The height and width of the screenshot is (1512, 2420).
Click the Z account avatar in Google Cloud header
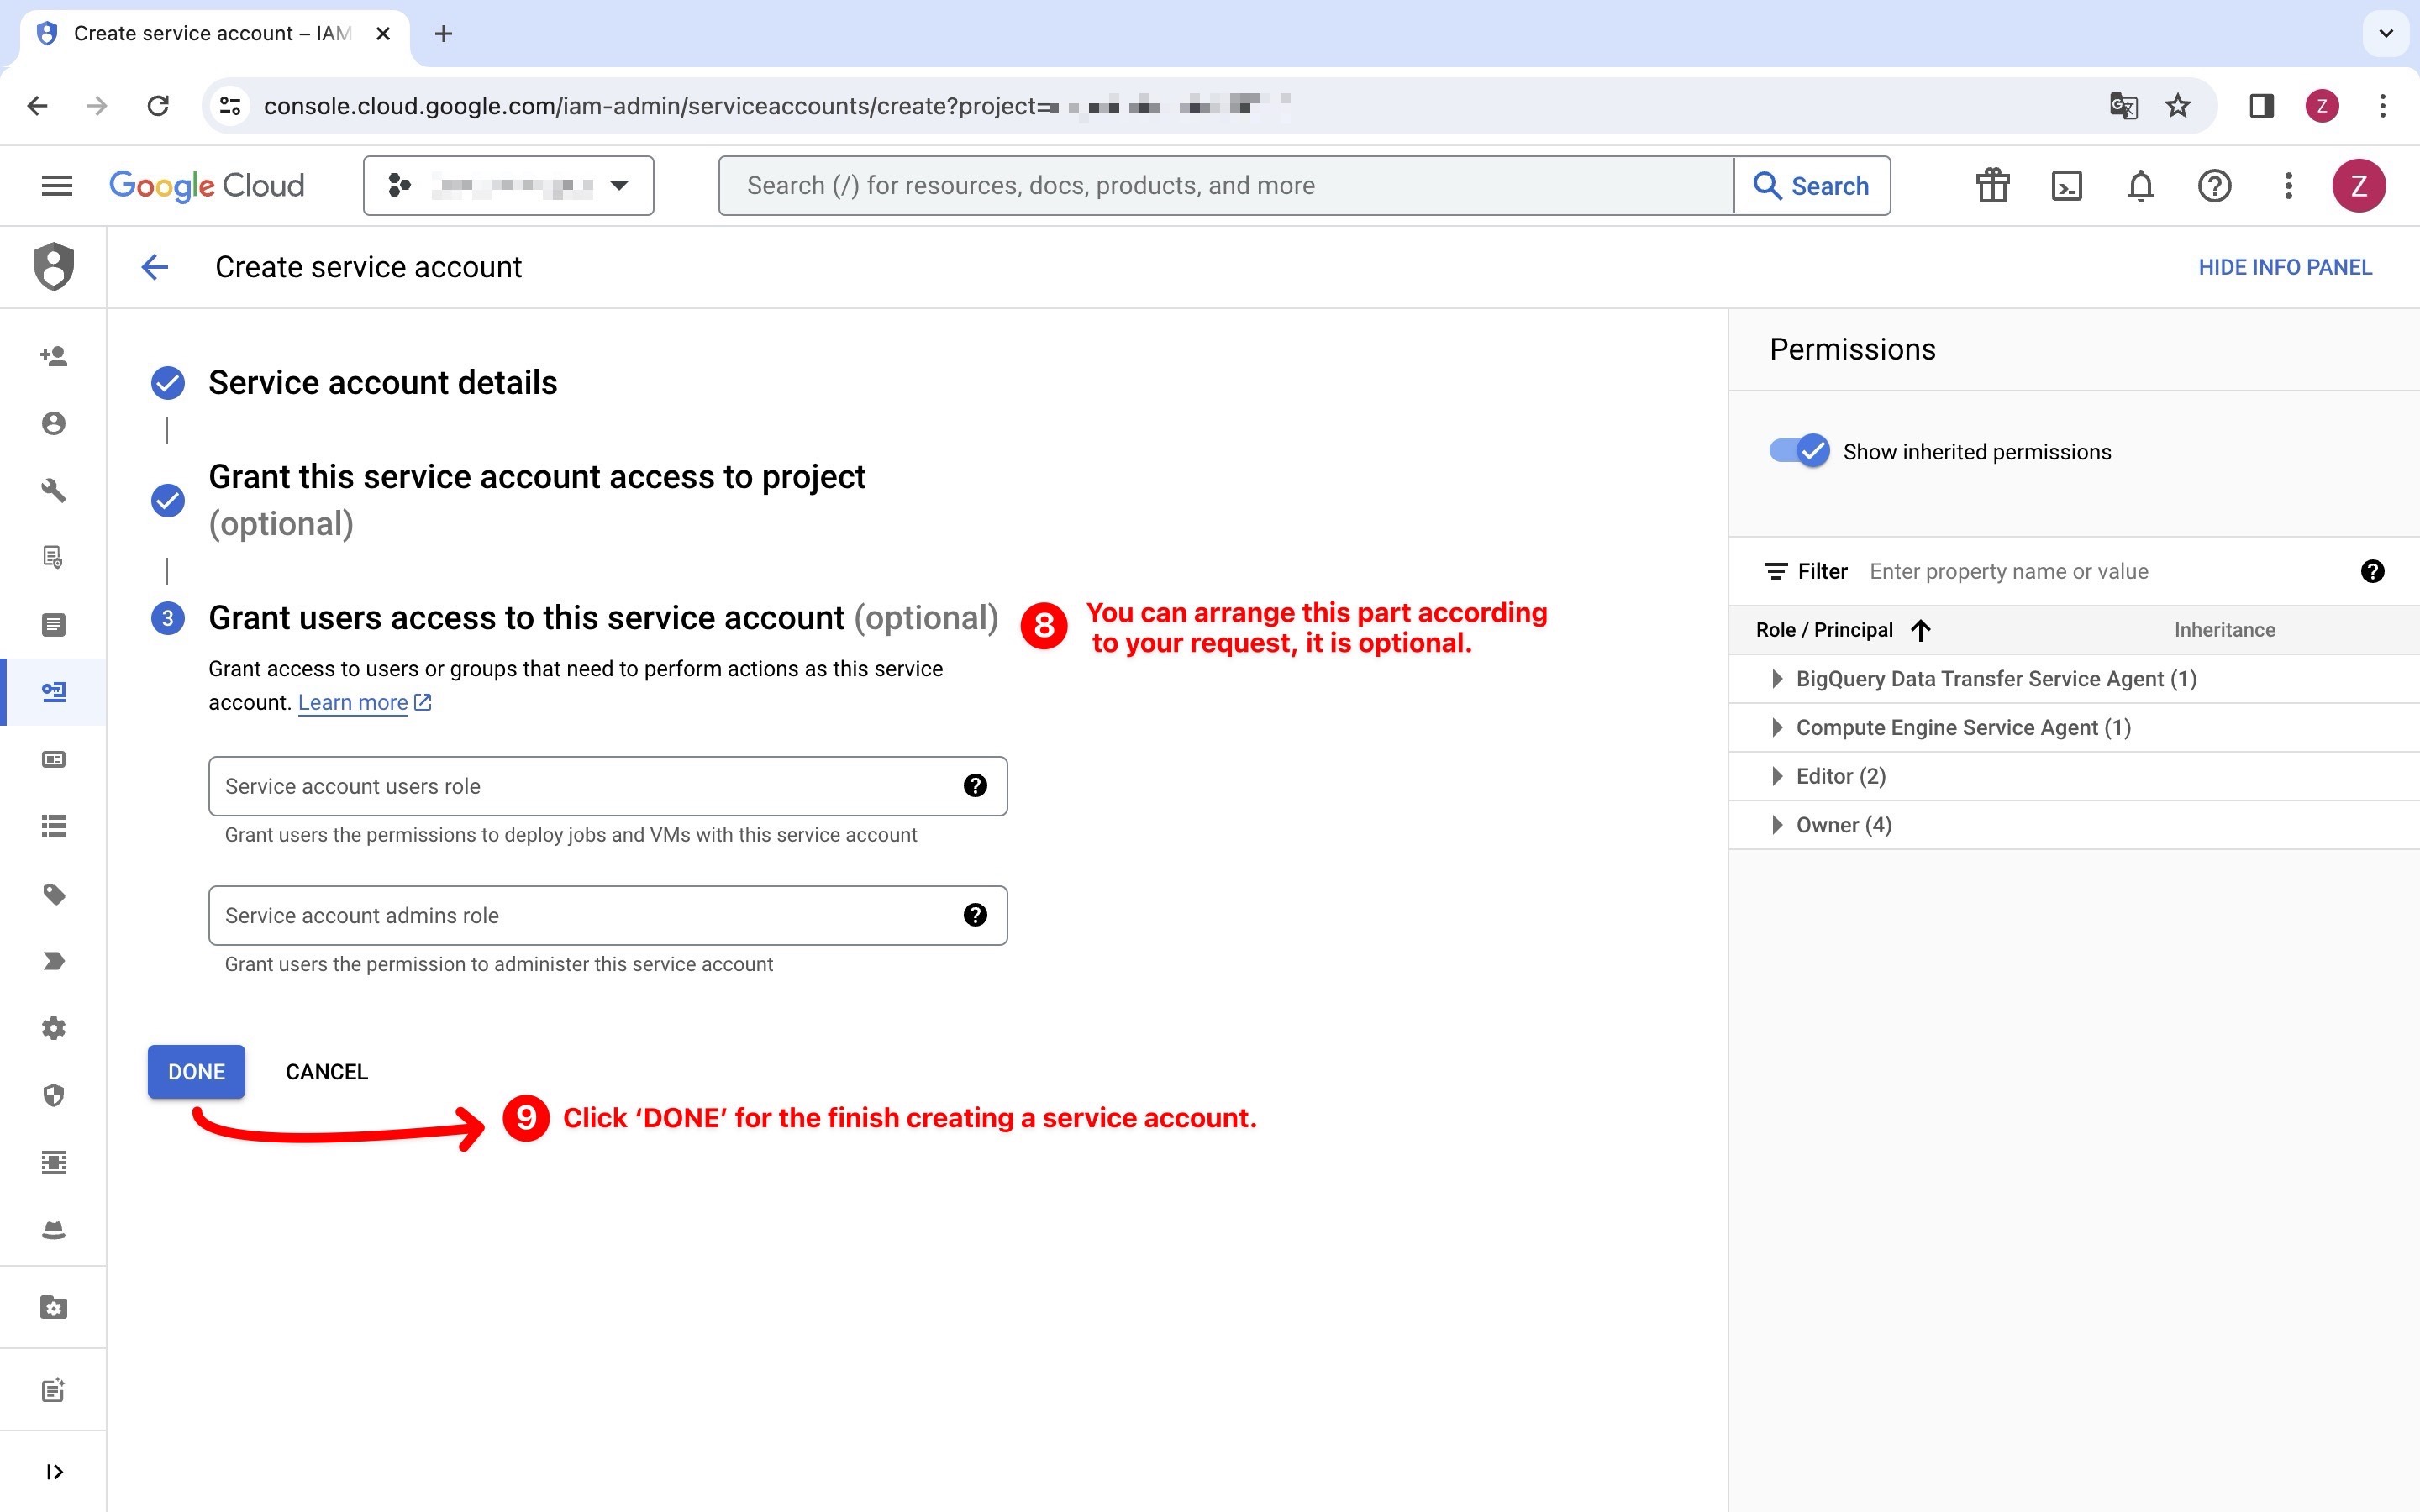2359,186
